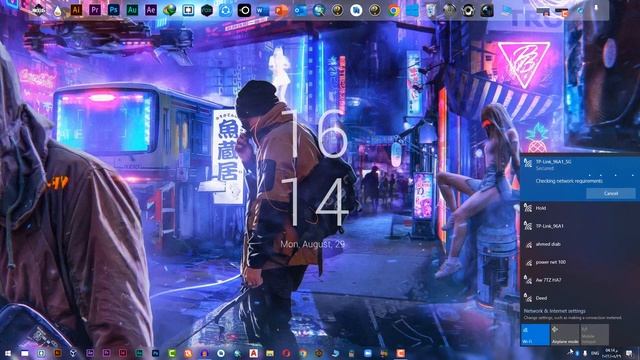Viewport: 640px width, 360px height.
Task: Open Adobe Illustrator from the top dock
Action: (x=76, y=10)
